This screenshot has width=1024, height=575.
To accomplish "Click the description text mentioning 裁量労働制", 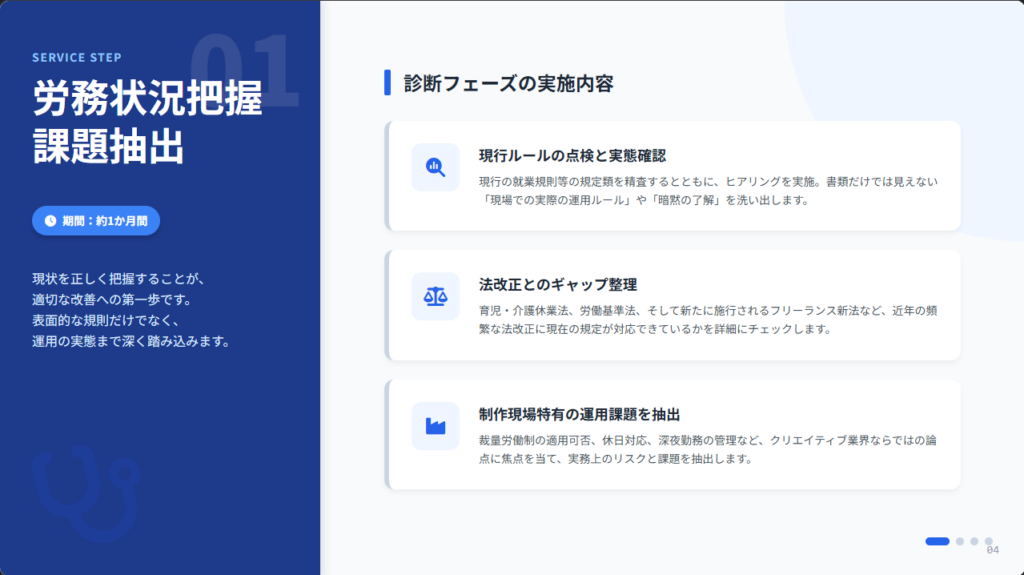I will 708,449.
